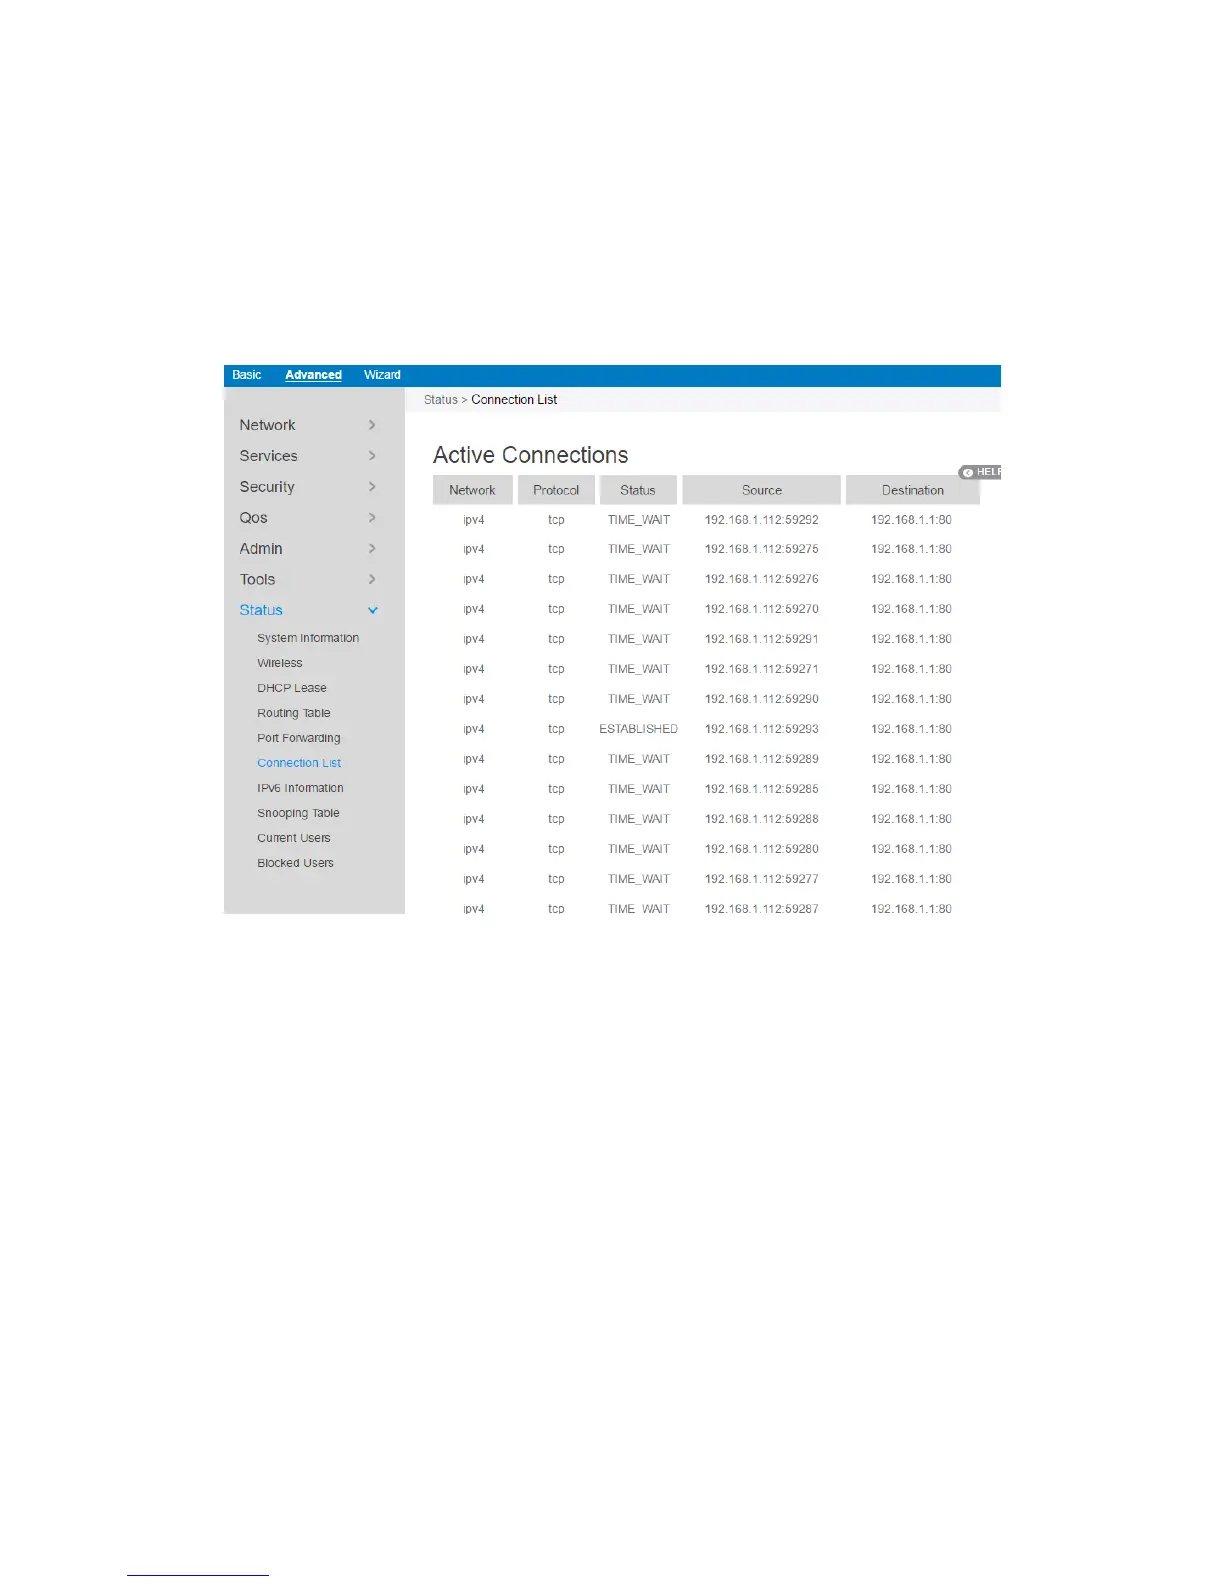Expand the Network menu chevron
Image resolution: width=1224 pixels, height=1584 pixels.
coord(372,425)
